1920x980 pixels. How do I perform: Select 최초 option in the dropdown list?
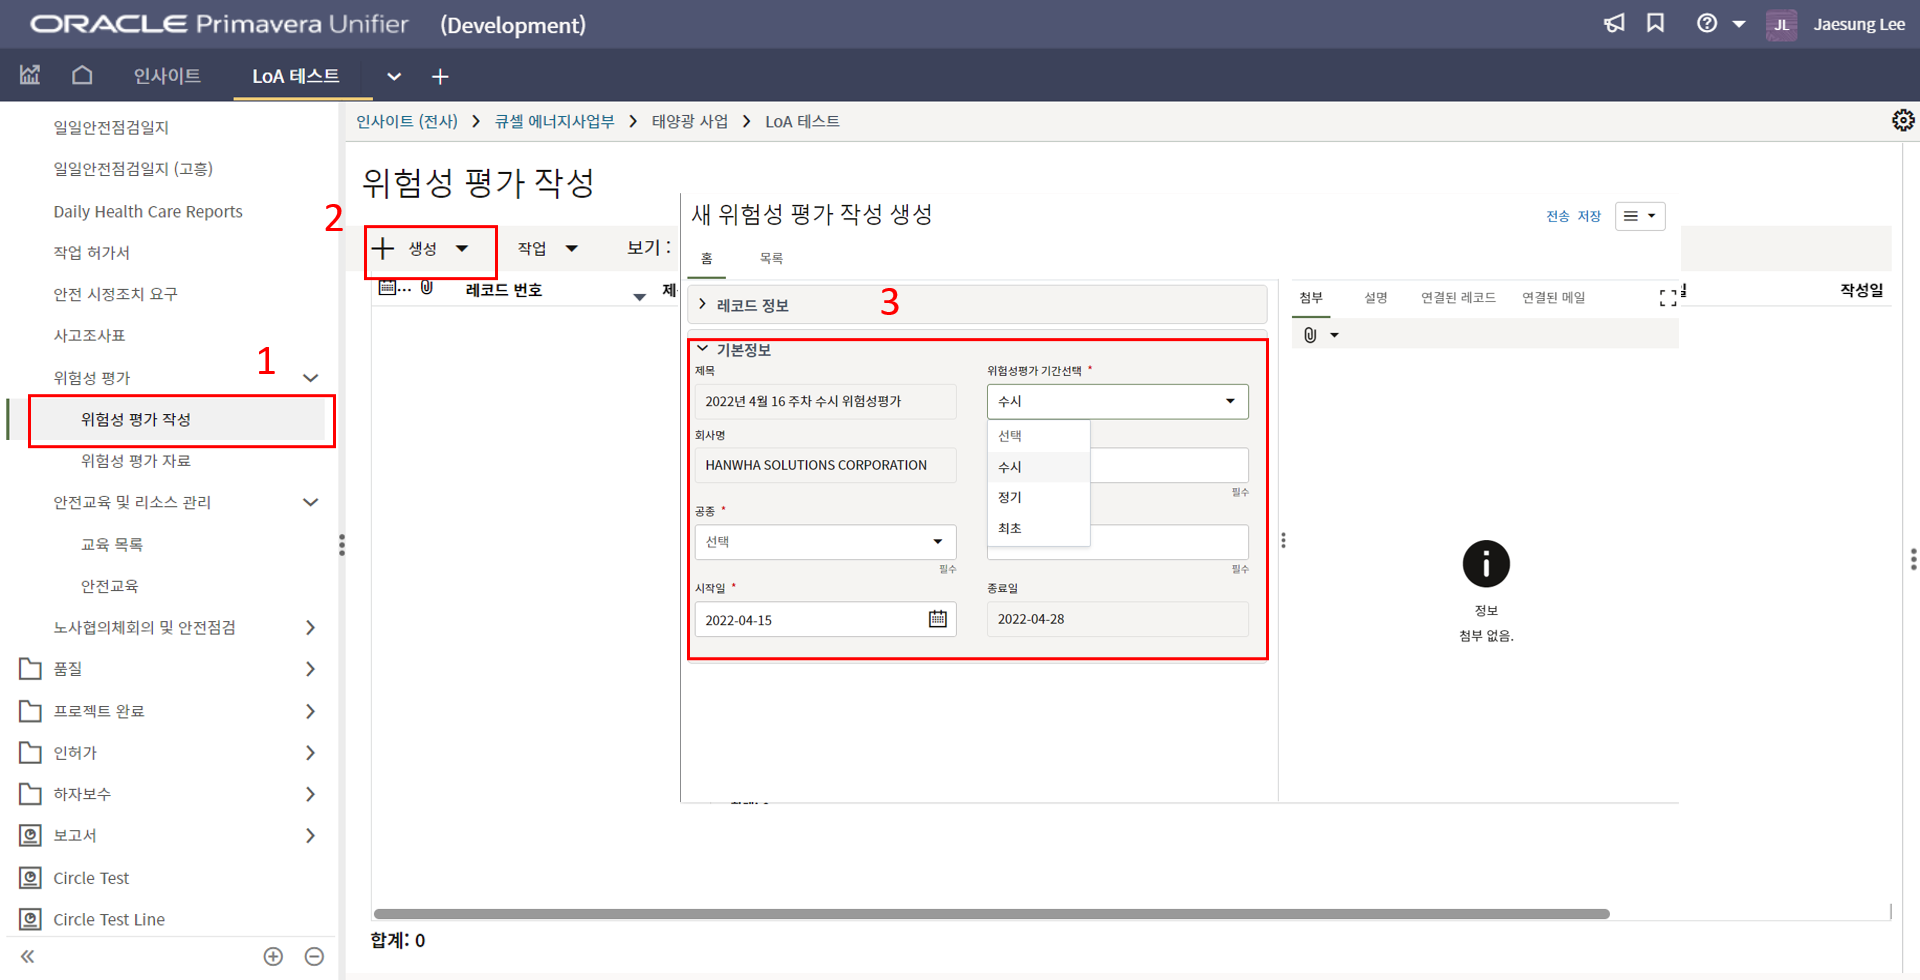point(1010,529)
